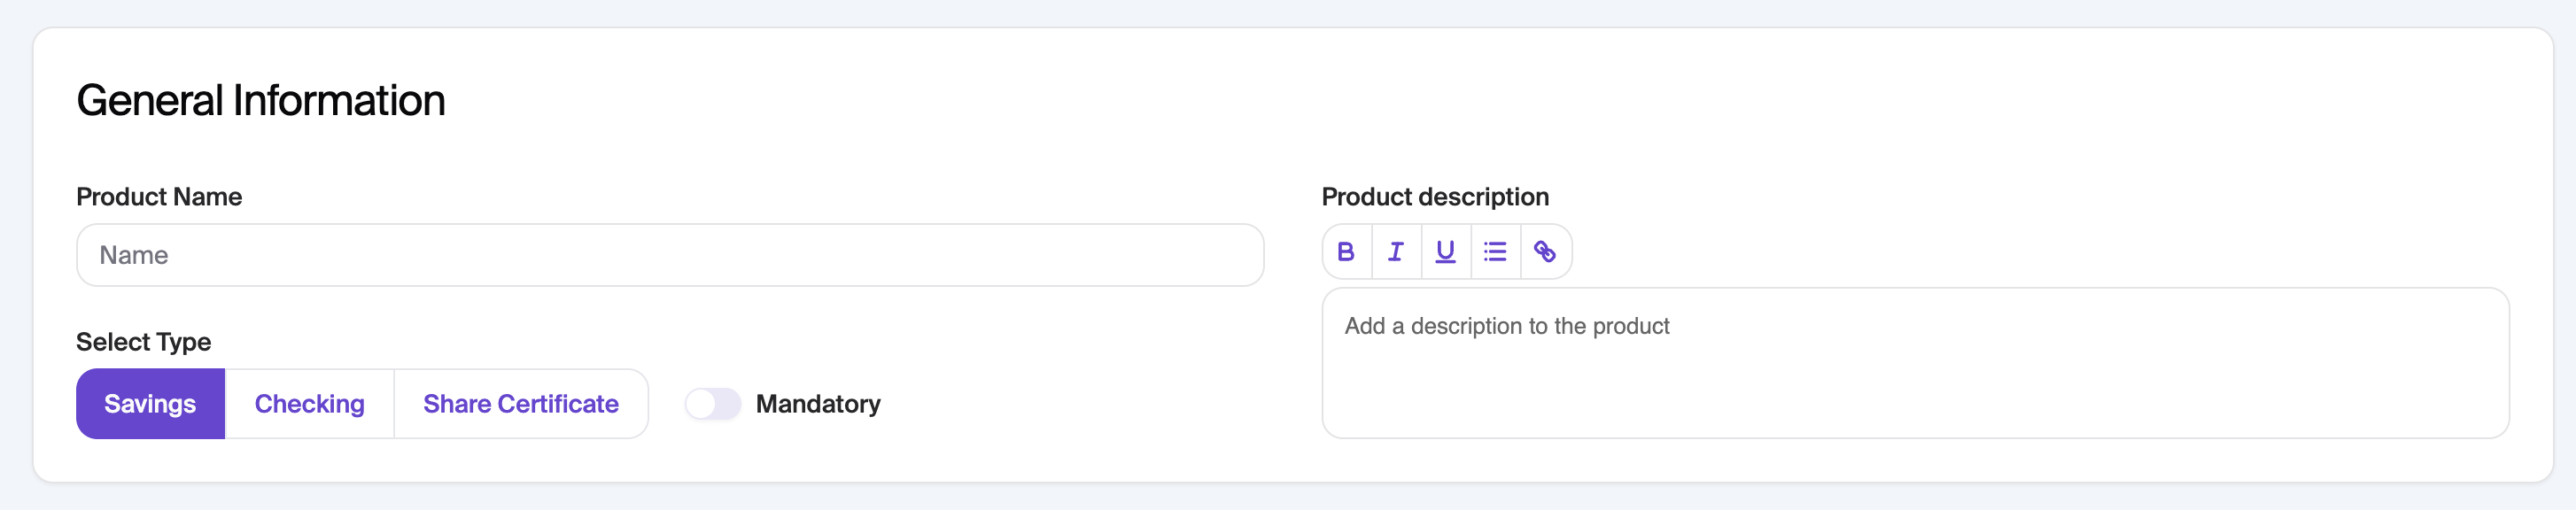Click blank space right of the card heading
Image resolution: width=2576 pixels, height=510 pixels.
1400,100
